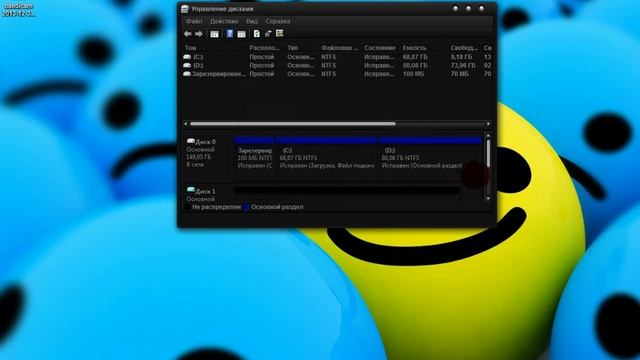Click the 100 МБ capacity cell
The image size is (640, 360).
(x=413, y=74)
